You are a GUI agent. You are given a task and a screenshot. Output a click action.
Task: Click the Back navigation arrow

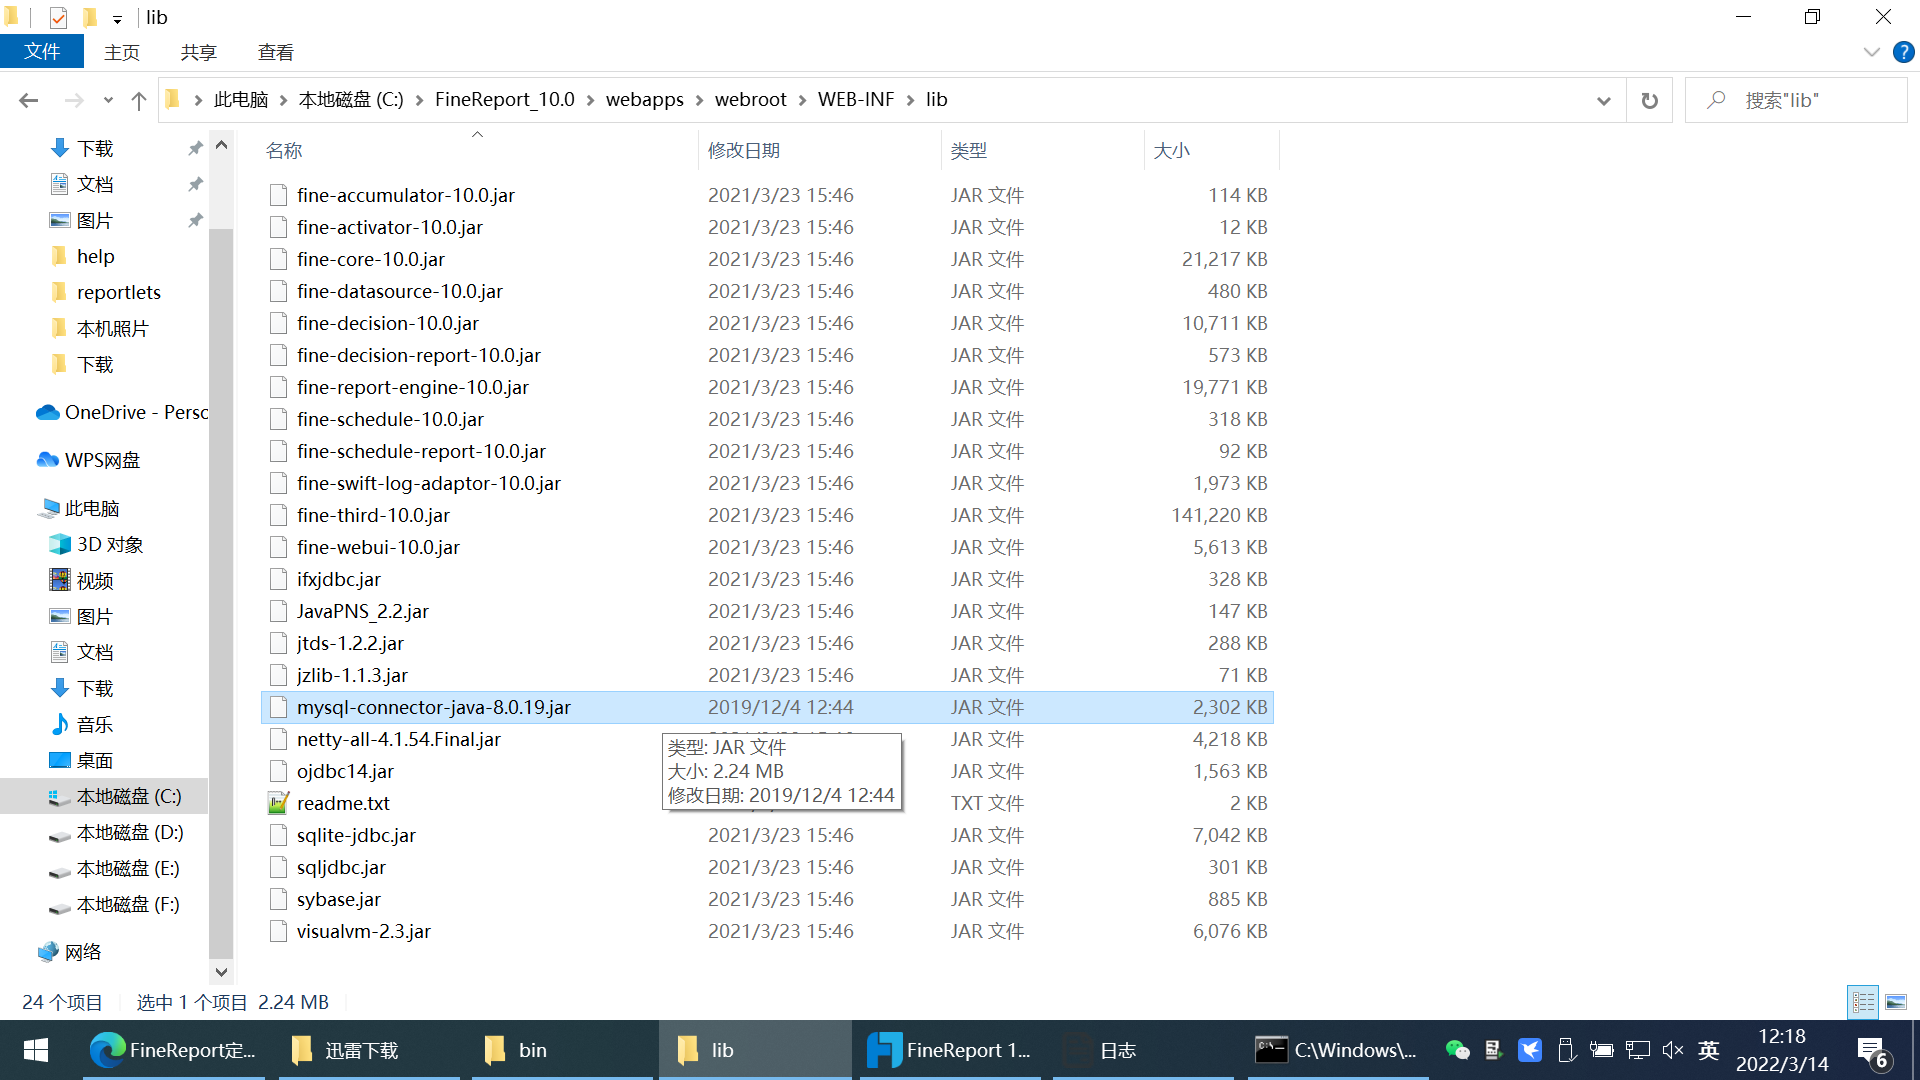(x=29, y=100)
